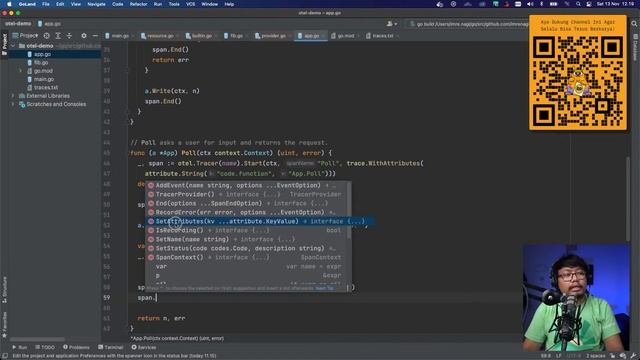Open the Database side tool window
Viewport: 640px width, 360px height.
click(x=636, y=47)
